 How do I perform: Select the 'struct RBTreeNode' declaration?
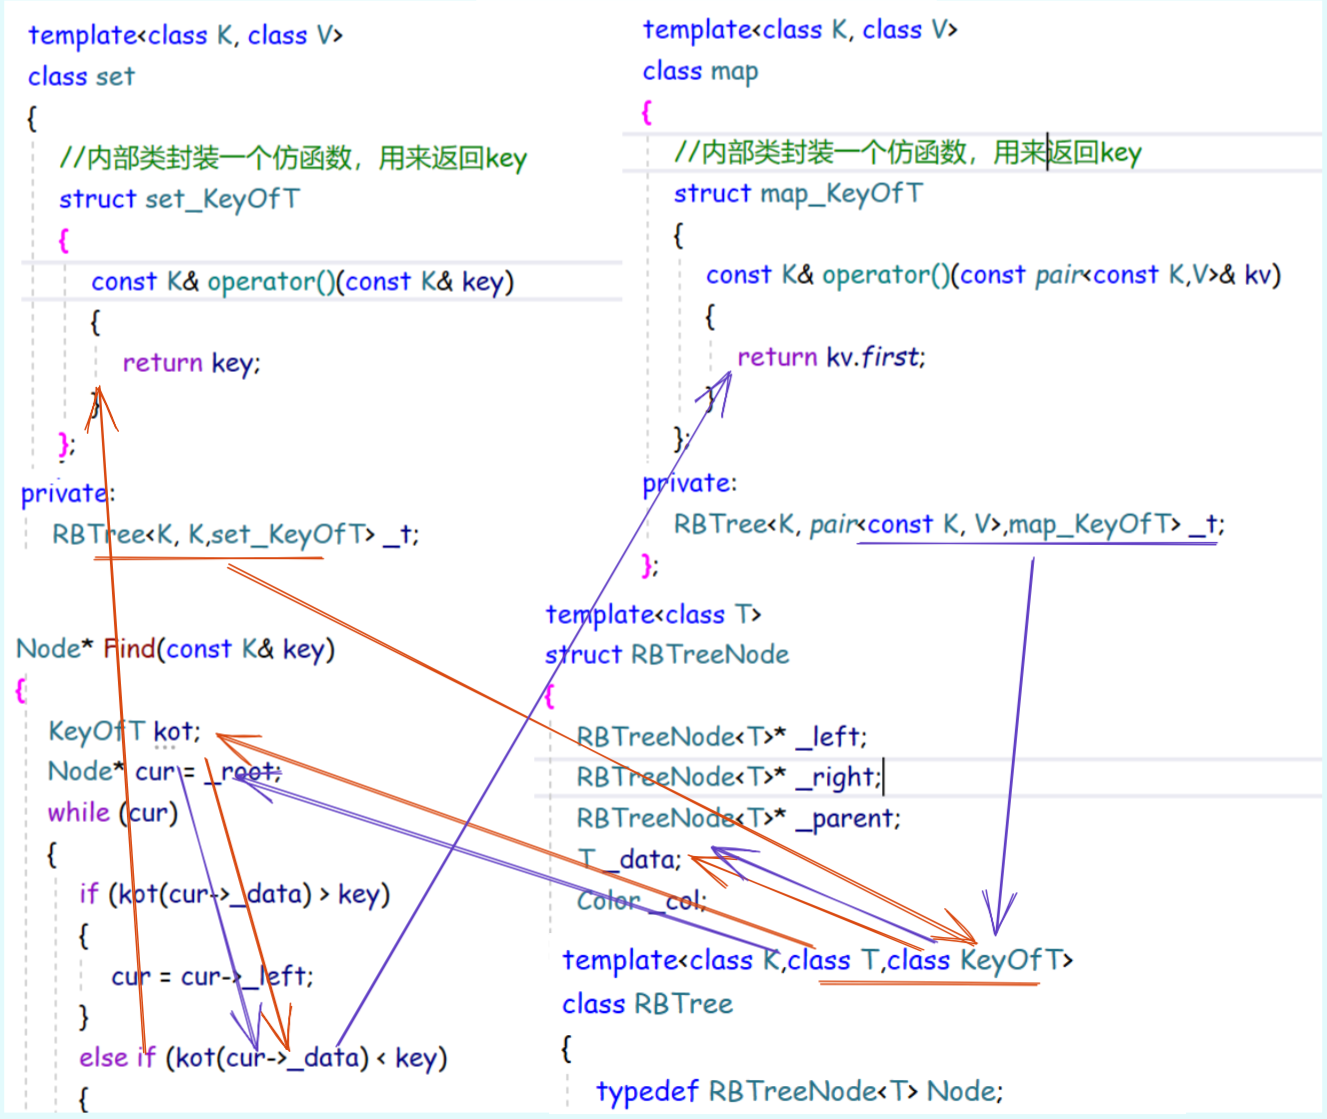(667, 655)
